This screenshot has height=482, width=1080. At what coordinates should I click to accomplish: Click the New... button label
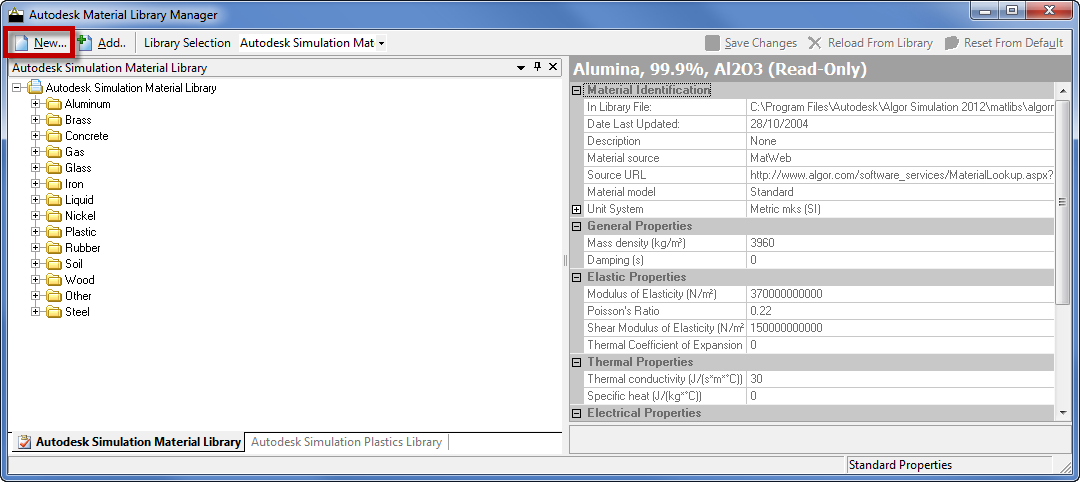[x=50, y=43]
